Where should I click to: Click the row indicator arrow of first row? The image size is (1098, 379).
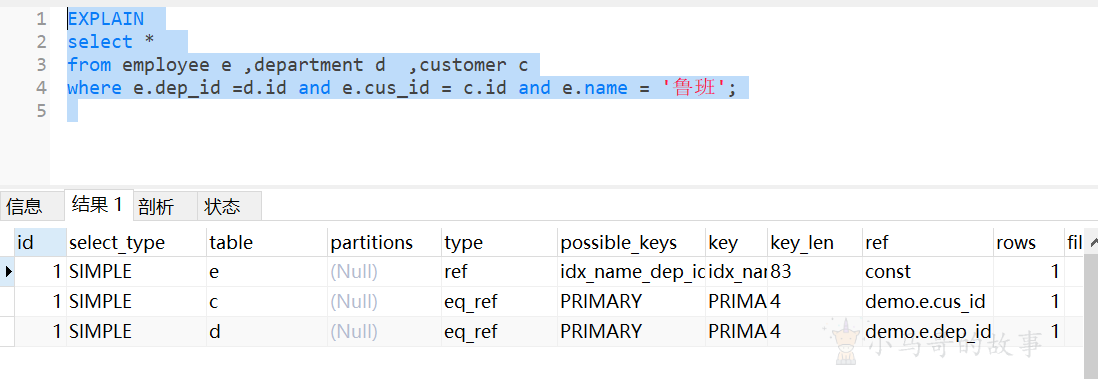[x=8, y=271]
